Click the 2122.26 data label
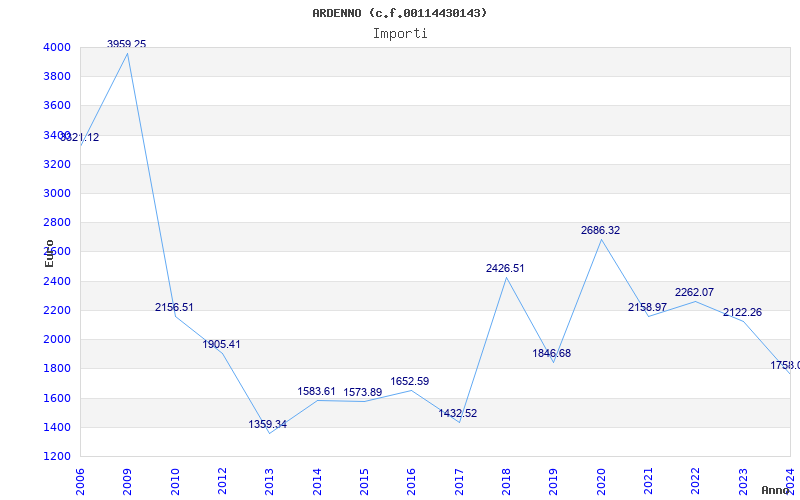The width and height of the screenshot is (800, 500). tap(742, 312)
